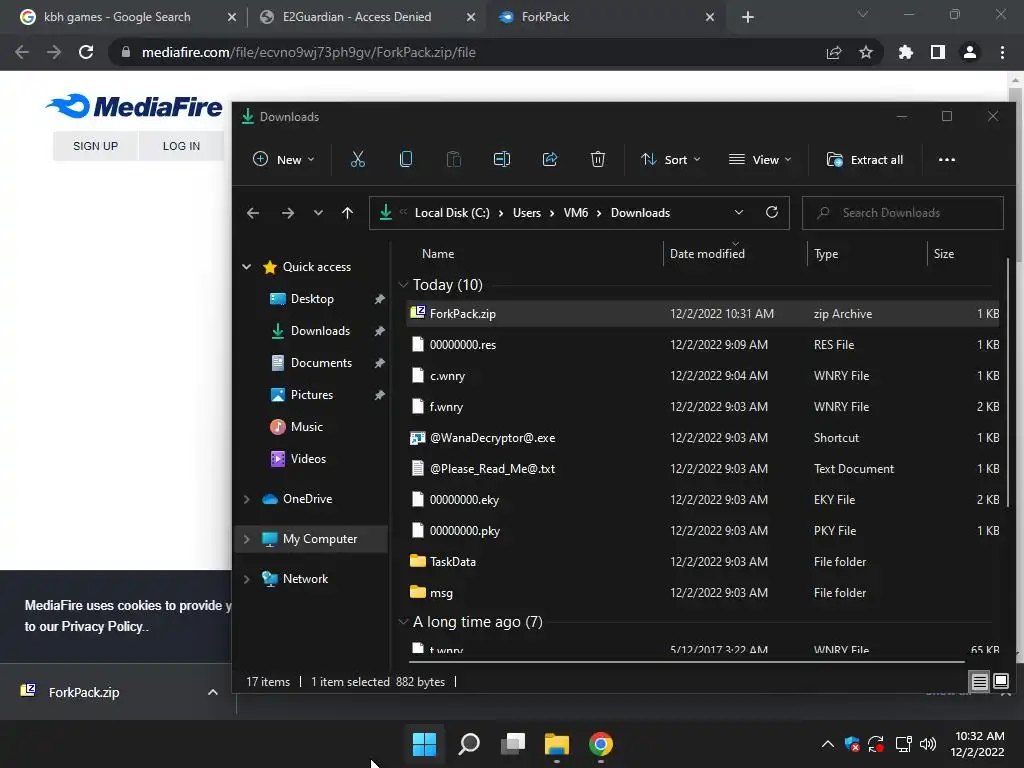1024x768 pixels.
Task: Click the Share icon in Explorer toolbar
Action: (x=550, y=159)
